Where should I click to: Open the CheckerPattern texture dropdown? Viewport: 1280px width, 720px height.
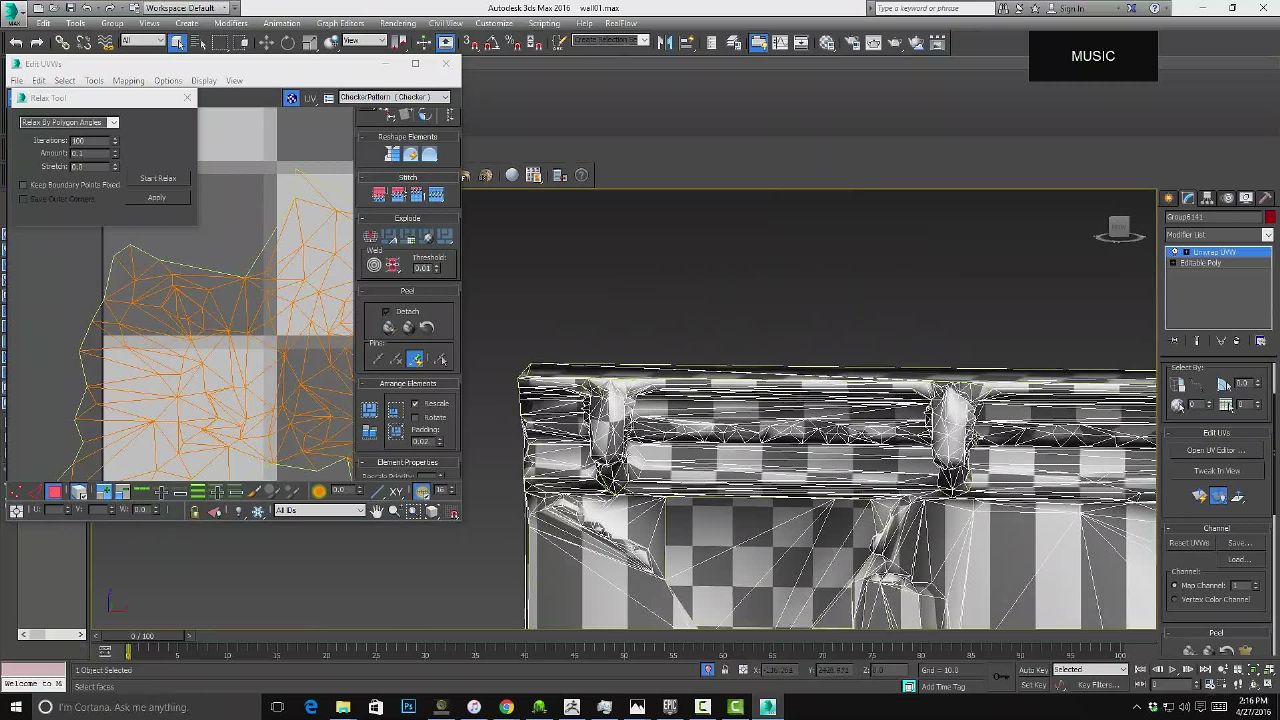tap(395, 97)
